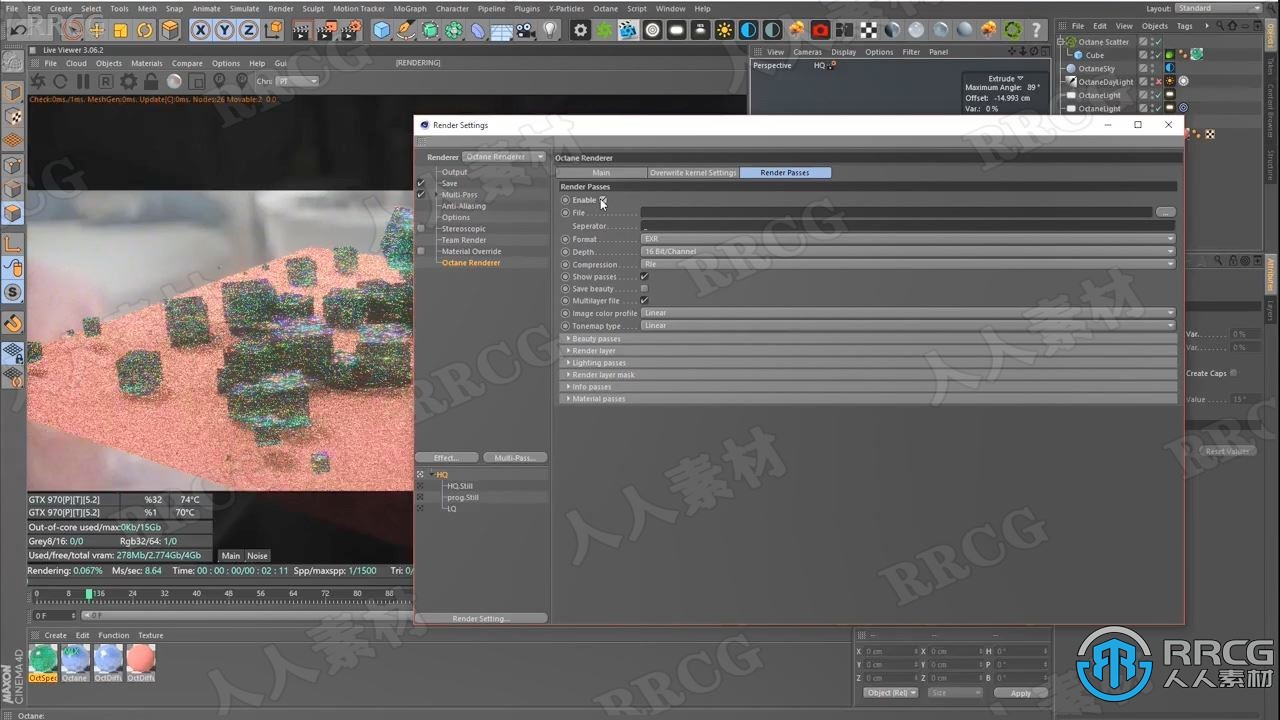
Task: Click the red Octane camera icon
Action: [x=821, y=30]
